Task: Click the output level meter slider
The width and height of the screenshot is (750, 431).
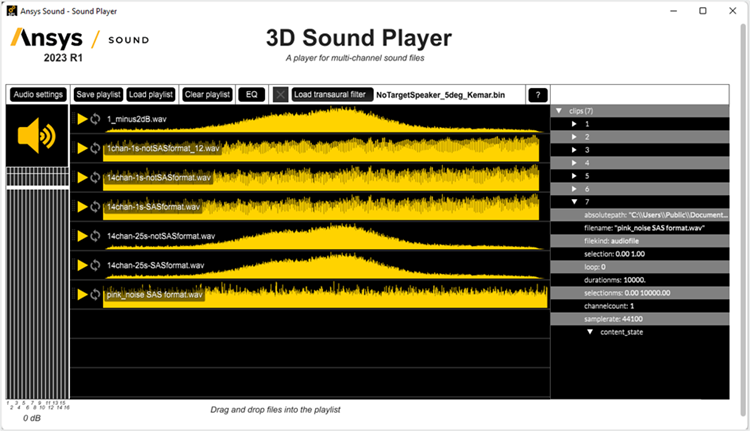Action: [x=37, y=188]
